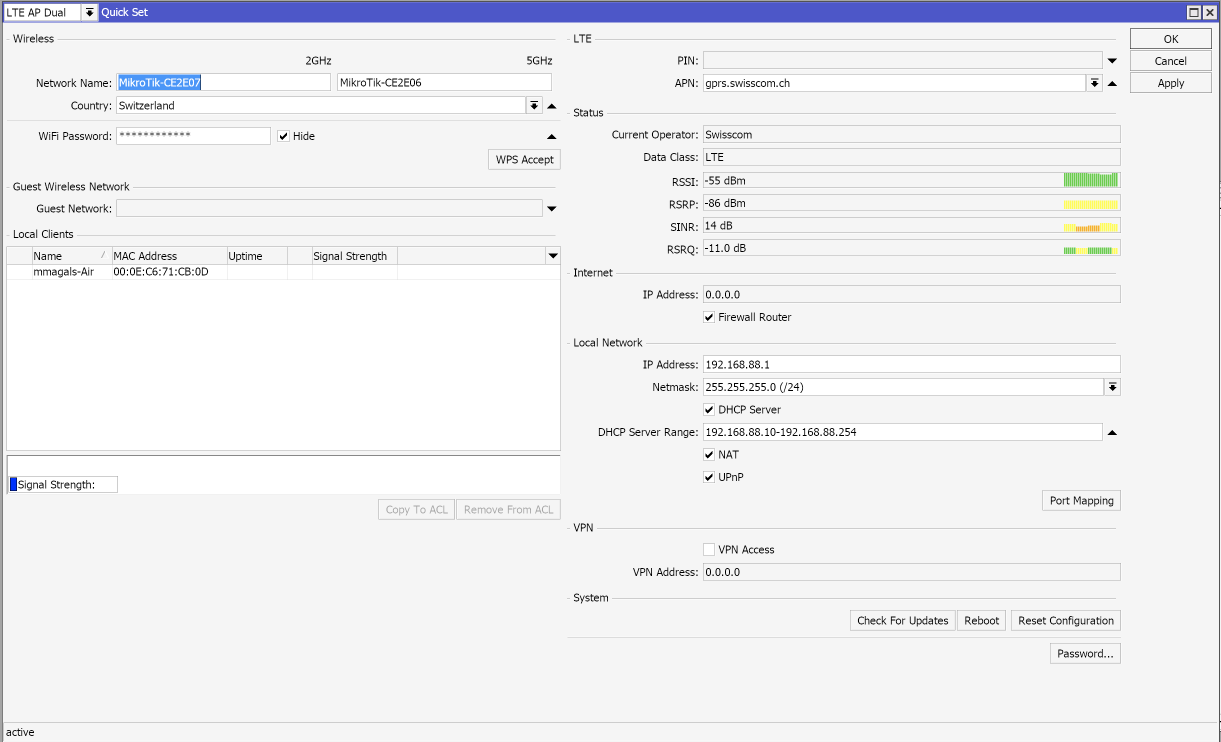This screenshot has height=742, width=1221.
Task: Uncheck the Hide password checkbox
Action: pos(284,136)
